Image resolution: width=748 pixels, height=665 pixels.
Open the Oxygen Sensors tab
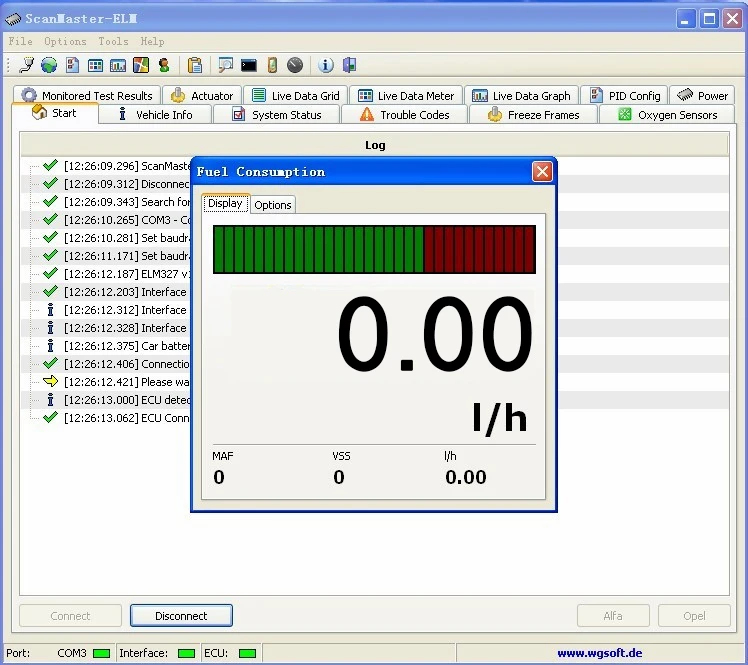click(667, 114)
